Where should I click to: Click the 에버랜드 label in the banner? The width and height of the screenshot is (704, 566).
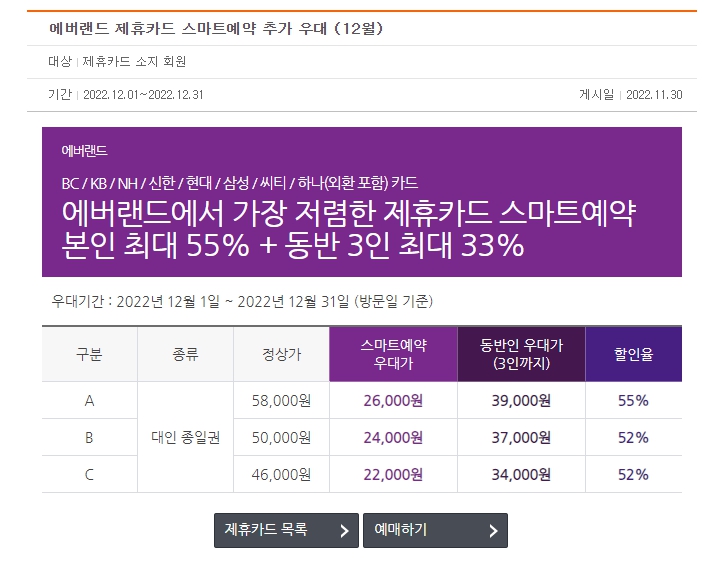84,151
